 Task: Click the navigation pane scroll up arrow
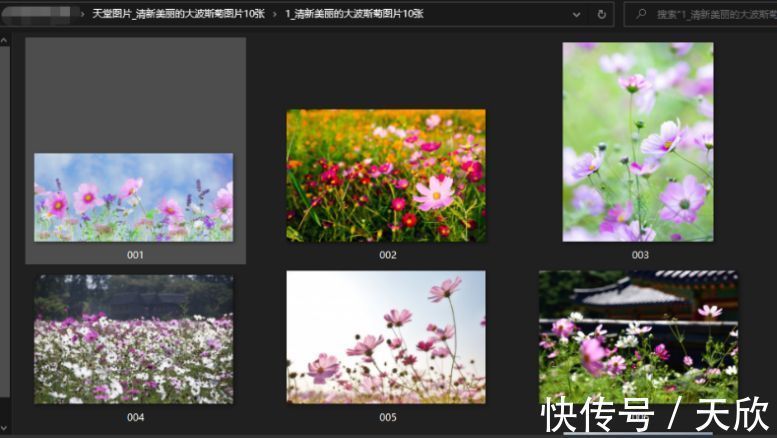tap(4, 41)
